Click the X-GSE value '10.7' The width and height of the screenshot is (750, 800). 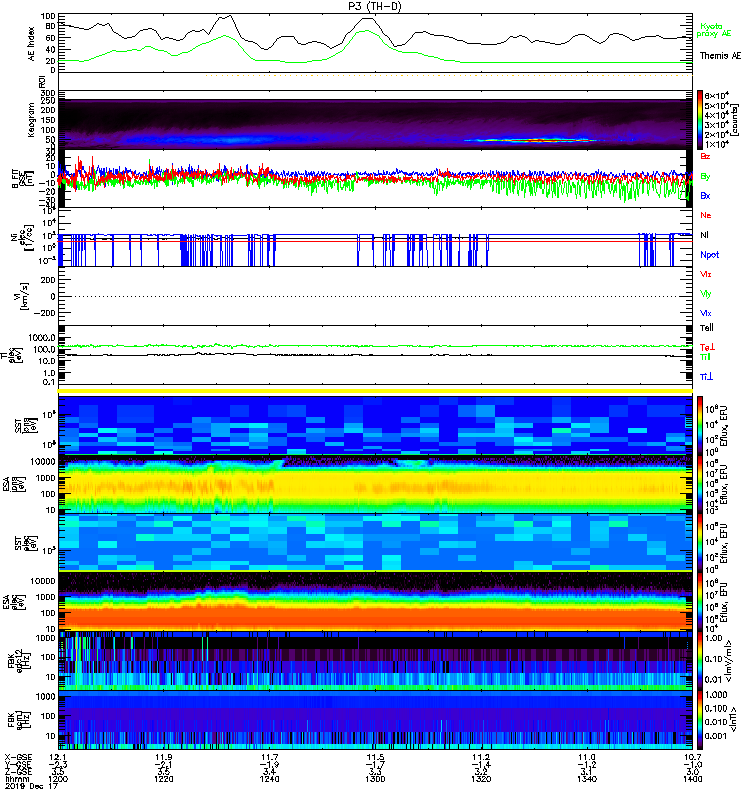point(692,757)
